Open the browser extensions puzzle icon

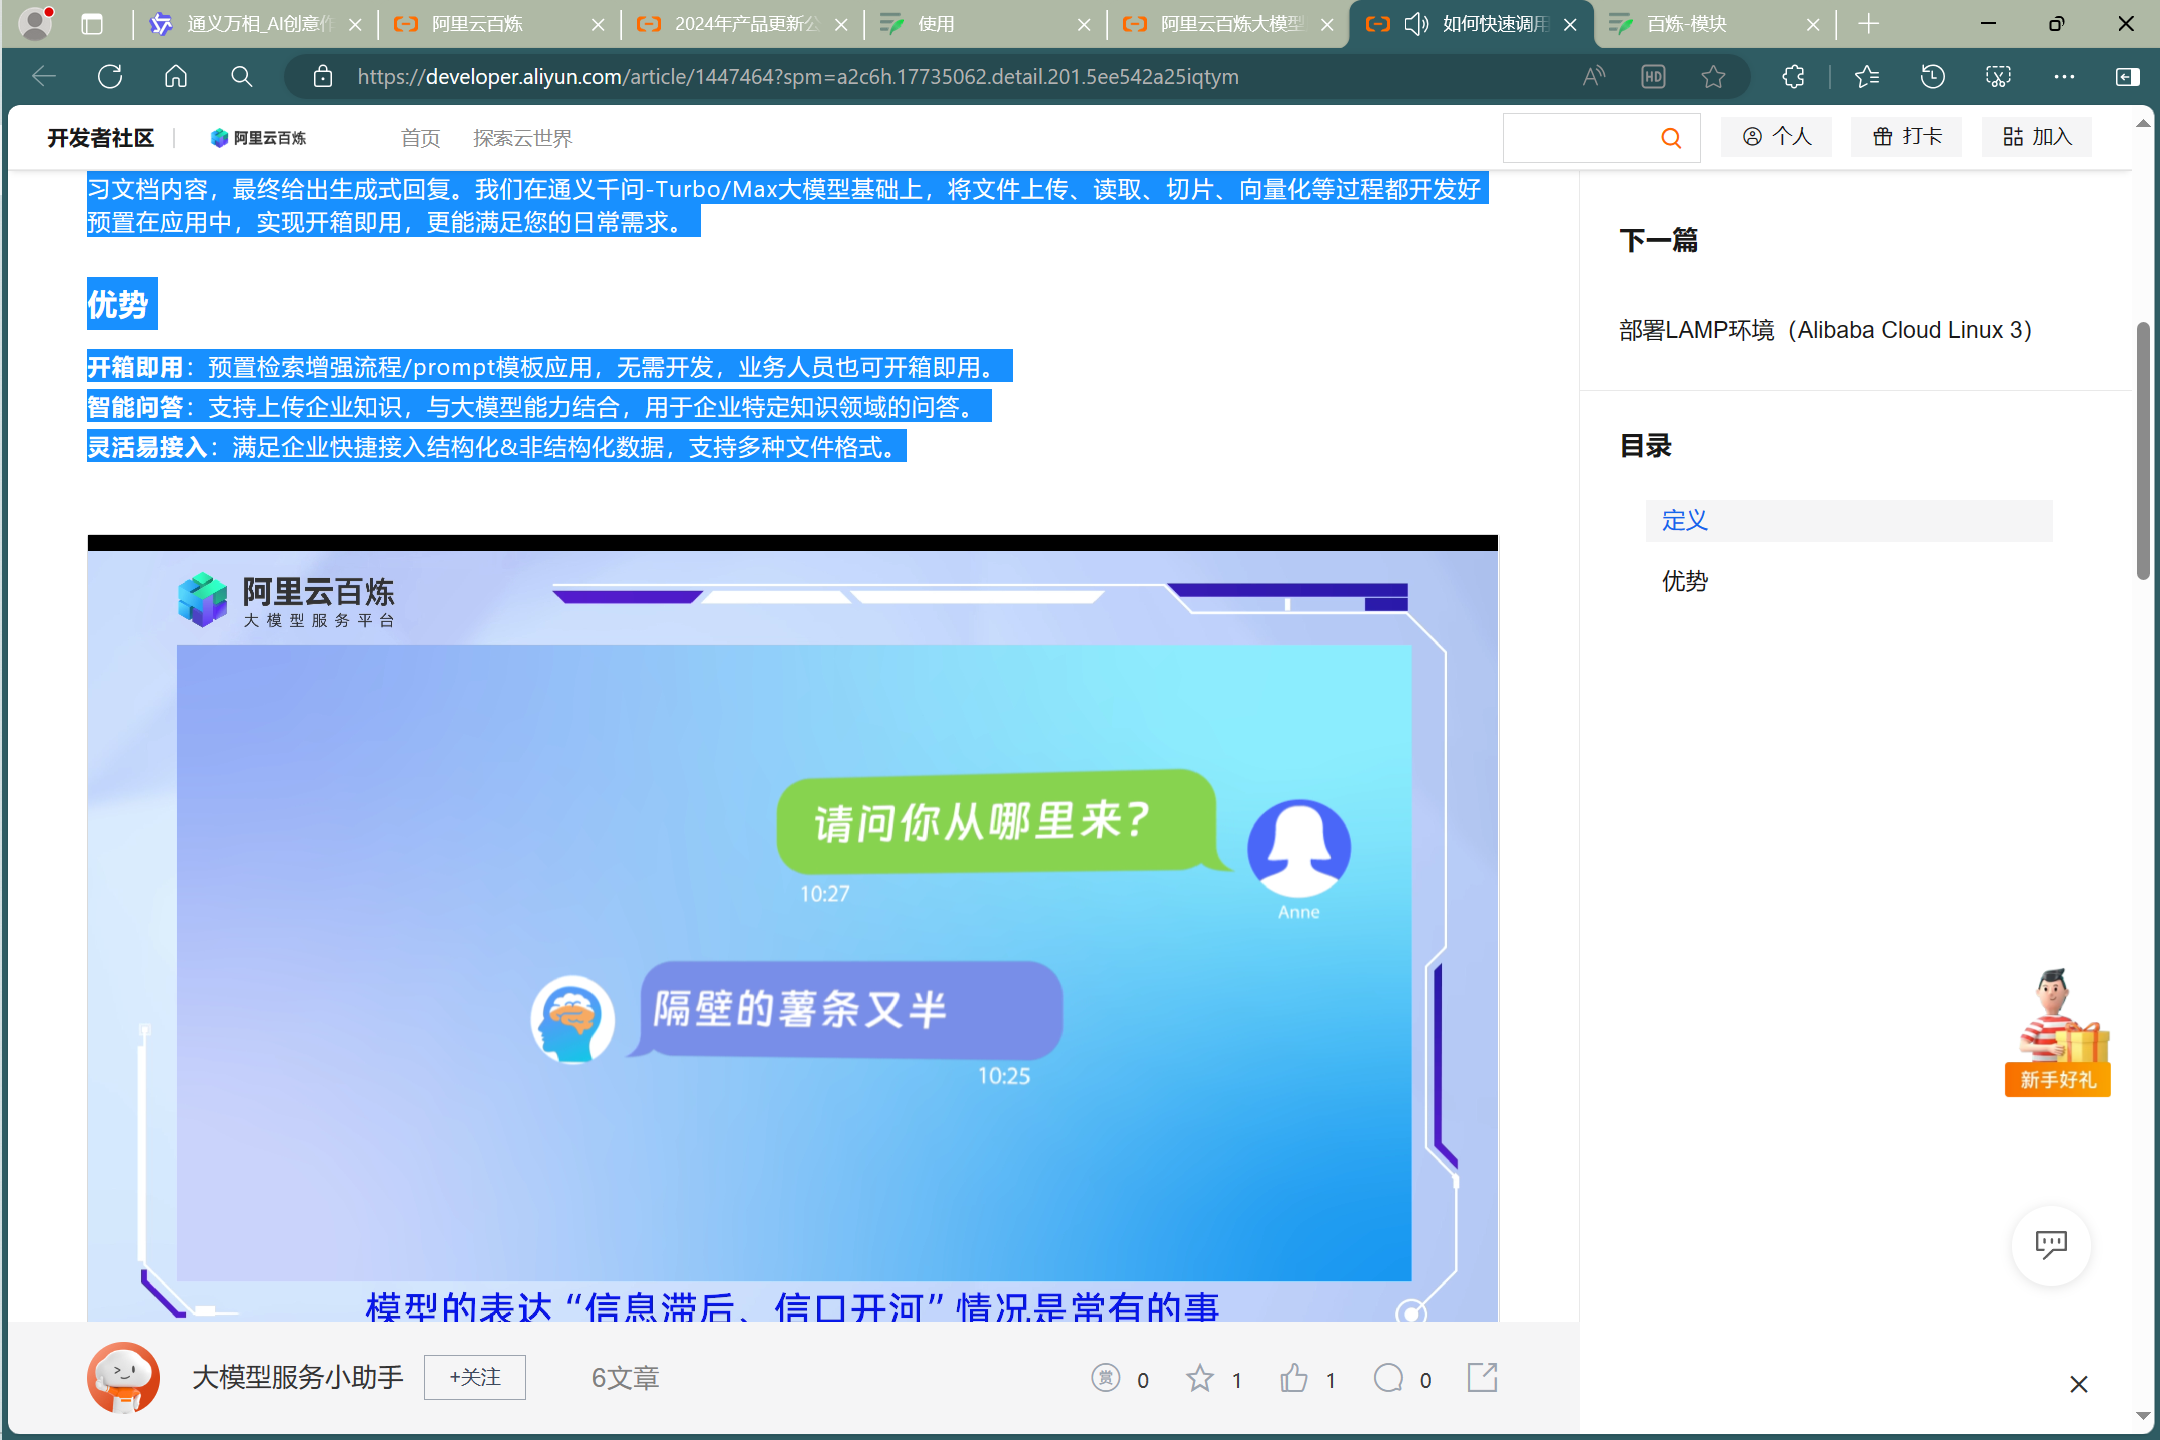(1794, 77)
